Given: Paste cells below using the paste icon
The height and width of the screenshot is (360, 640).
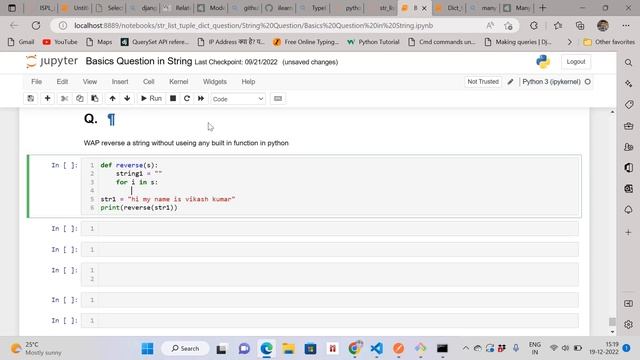Looking at the screenshot, I should (95, 98).
